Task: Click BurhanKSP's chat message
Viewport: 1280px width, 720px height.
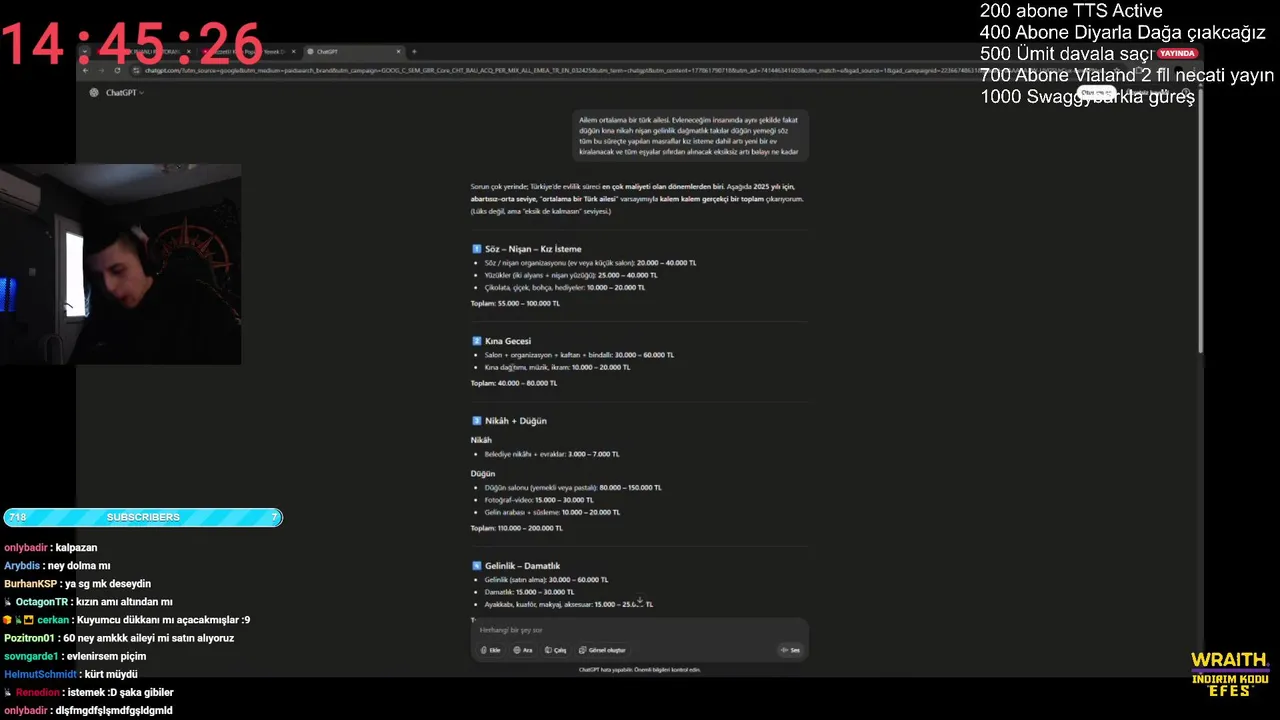Action: pos(78,584)
